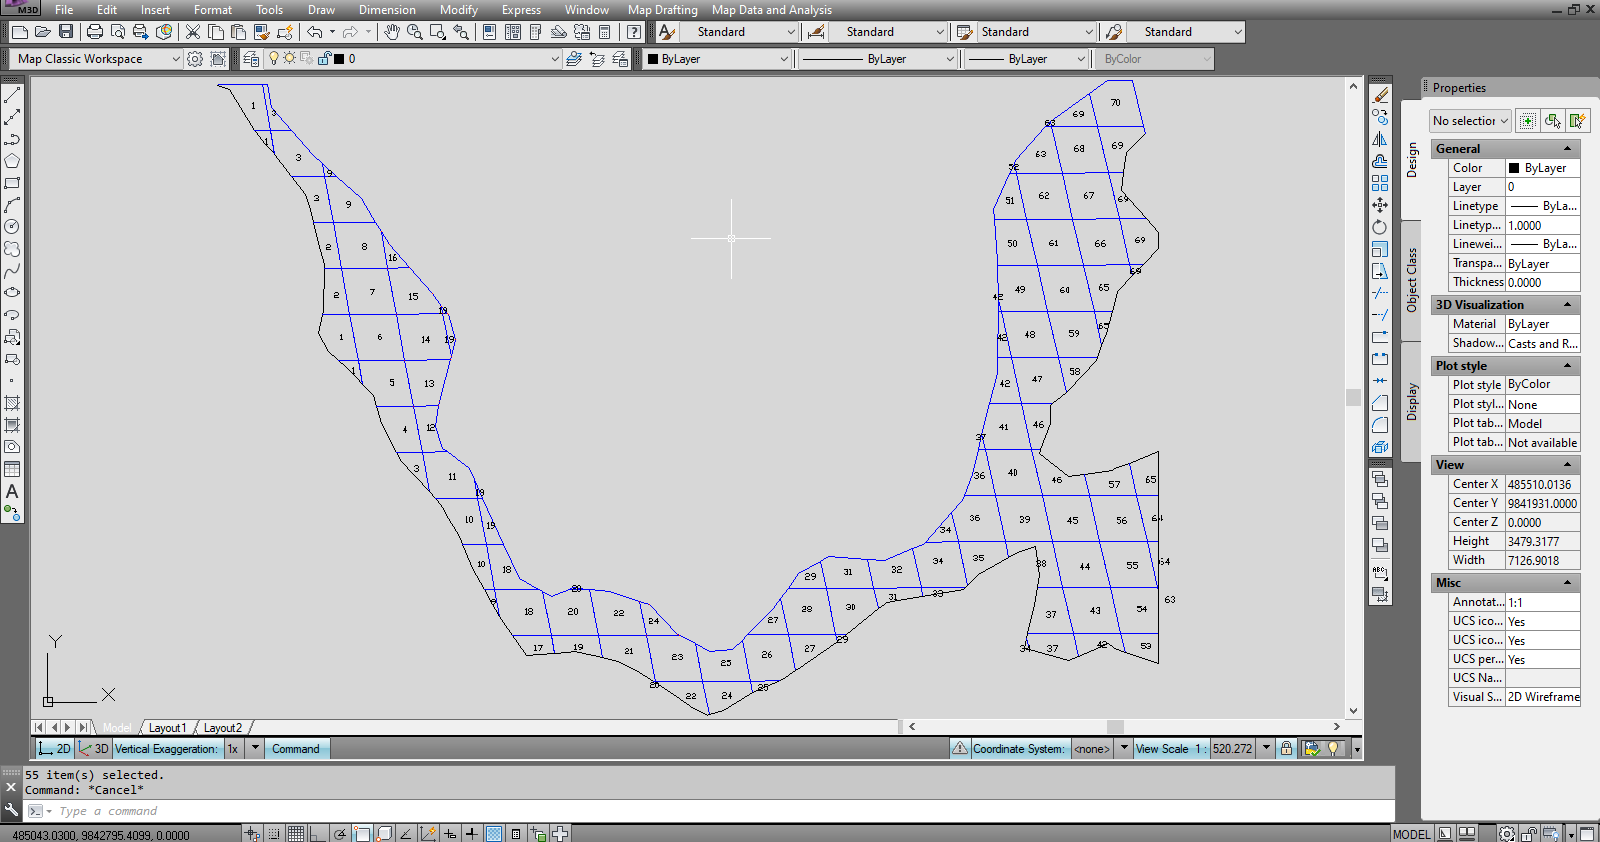Open the Map Drafting menu
This screenshot has height=842, width=1600.
pos(662,10)
